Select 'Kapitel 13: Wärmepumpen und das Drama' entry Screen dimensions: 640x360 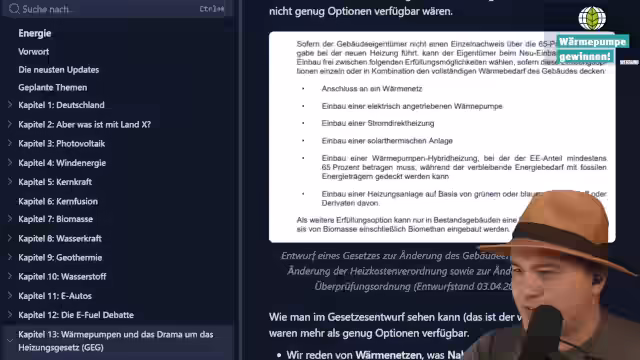[116, 341]
